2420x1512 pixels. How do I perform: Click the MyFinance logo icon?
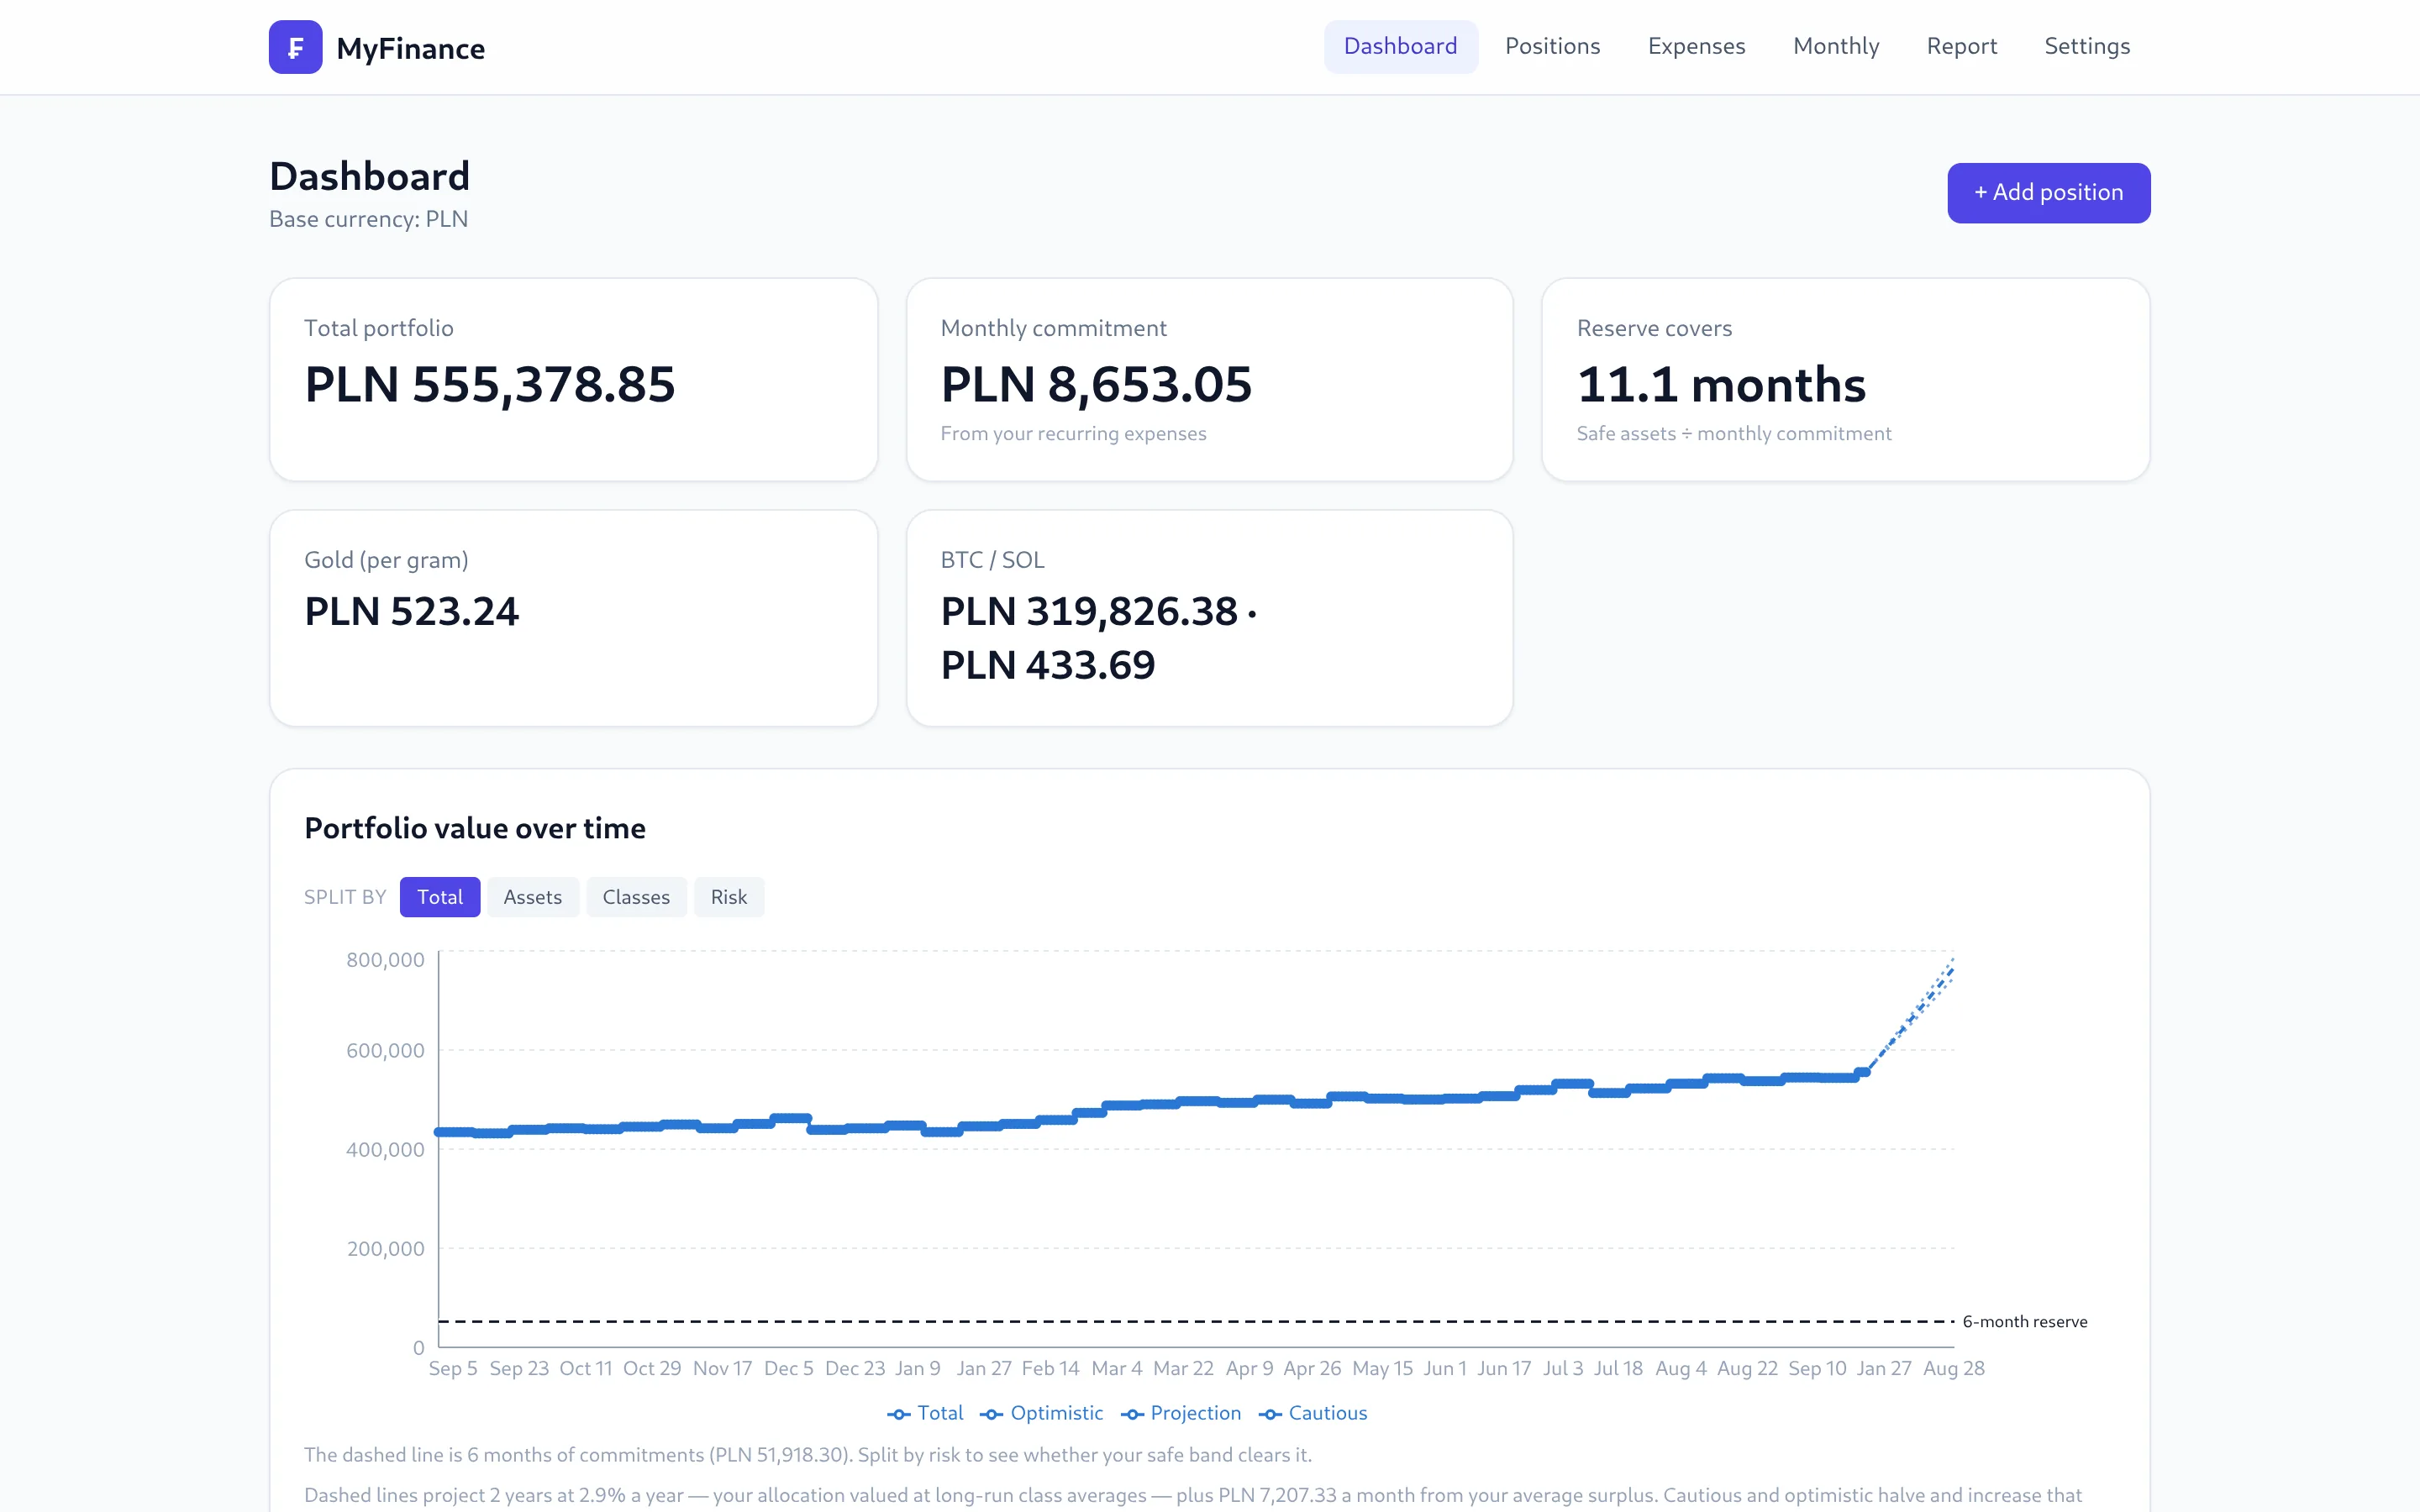295,47
